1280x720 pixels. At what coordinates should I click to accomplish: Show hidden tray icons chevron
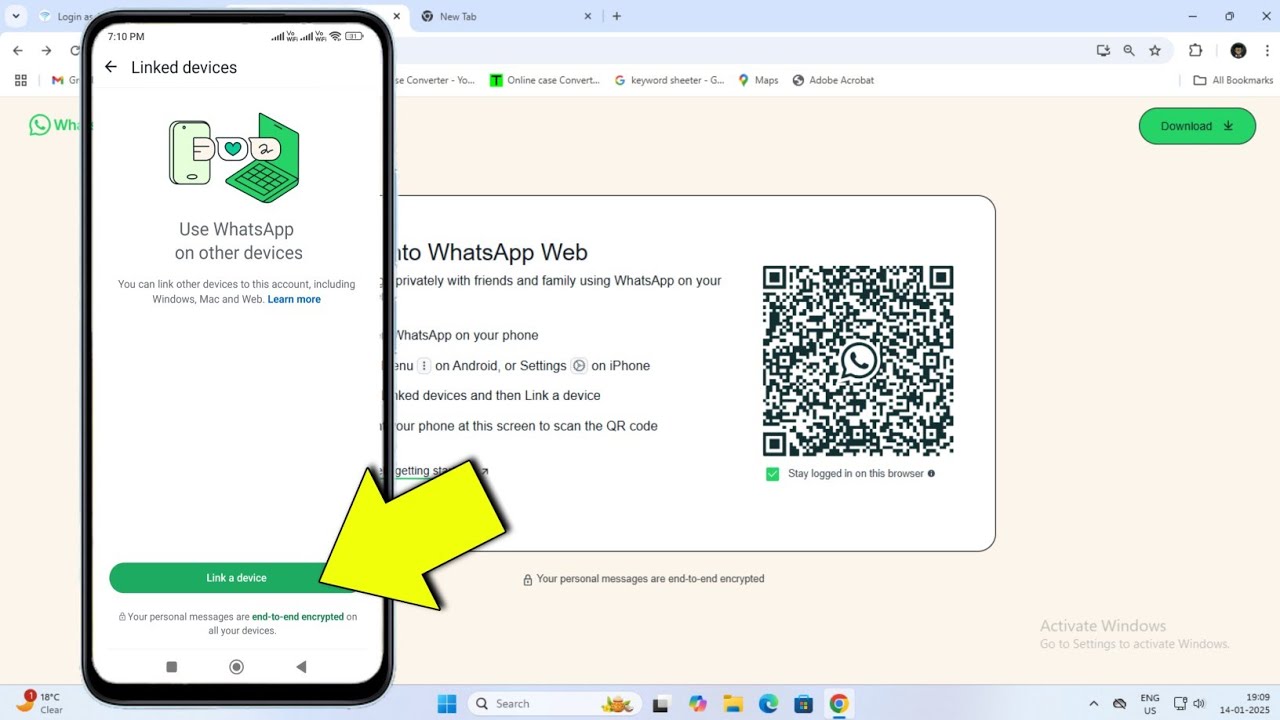(1093, 704)
